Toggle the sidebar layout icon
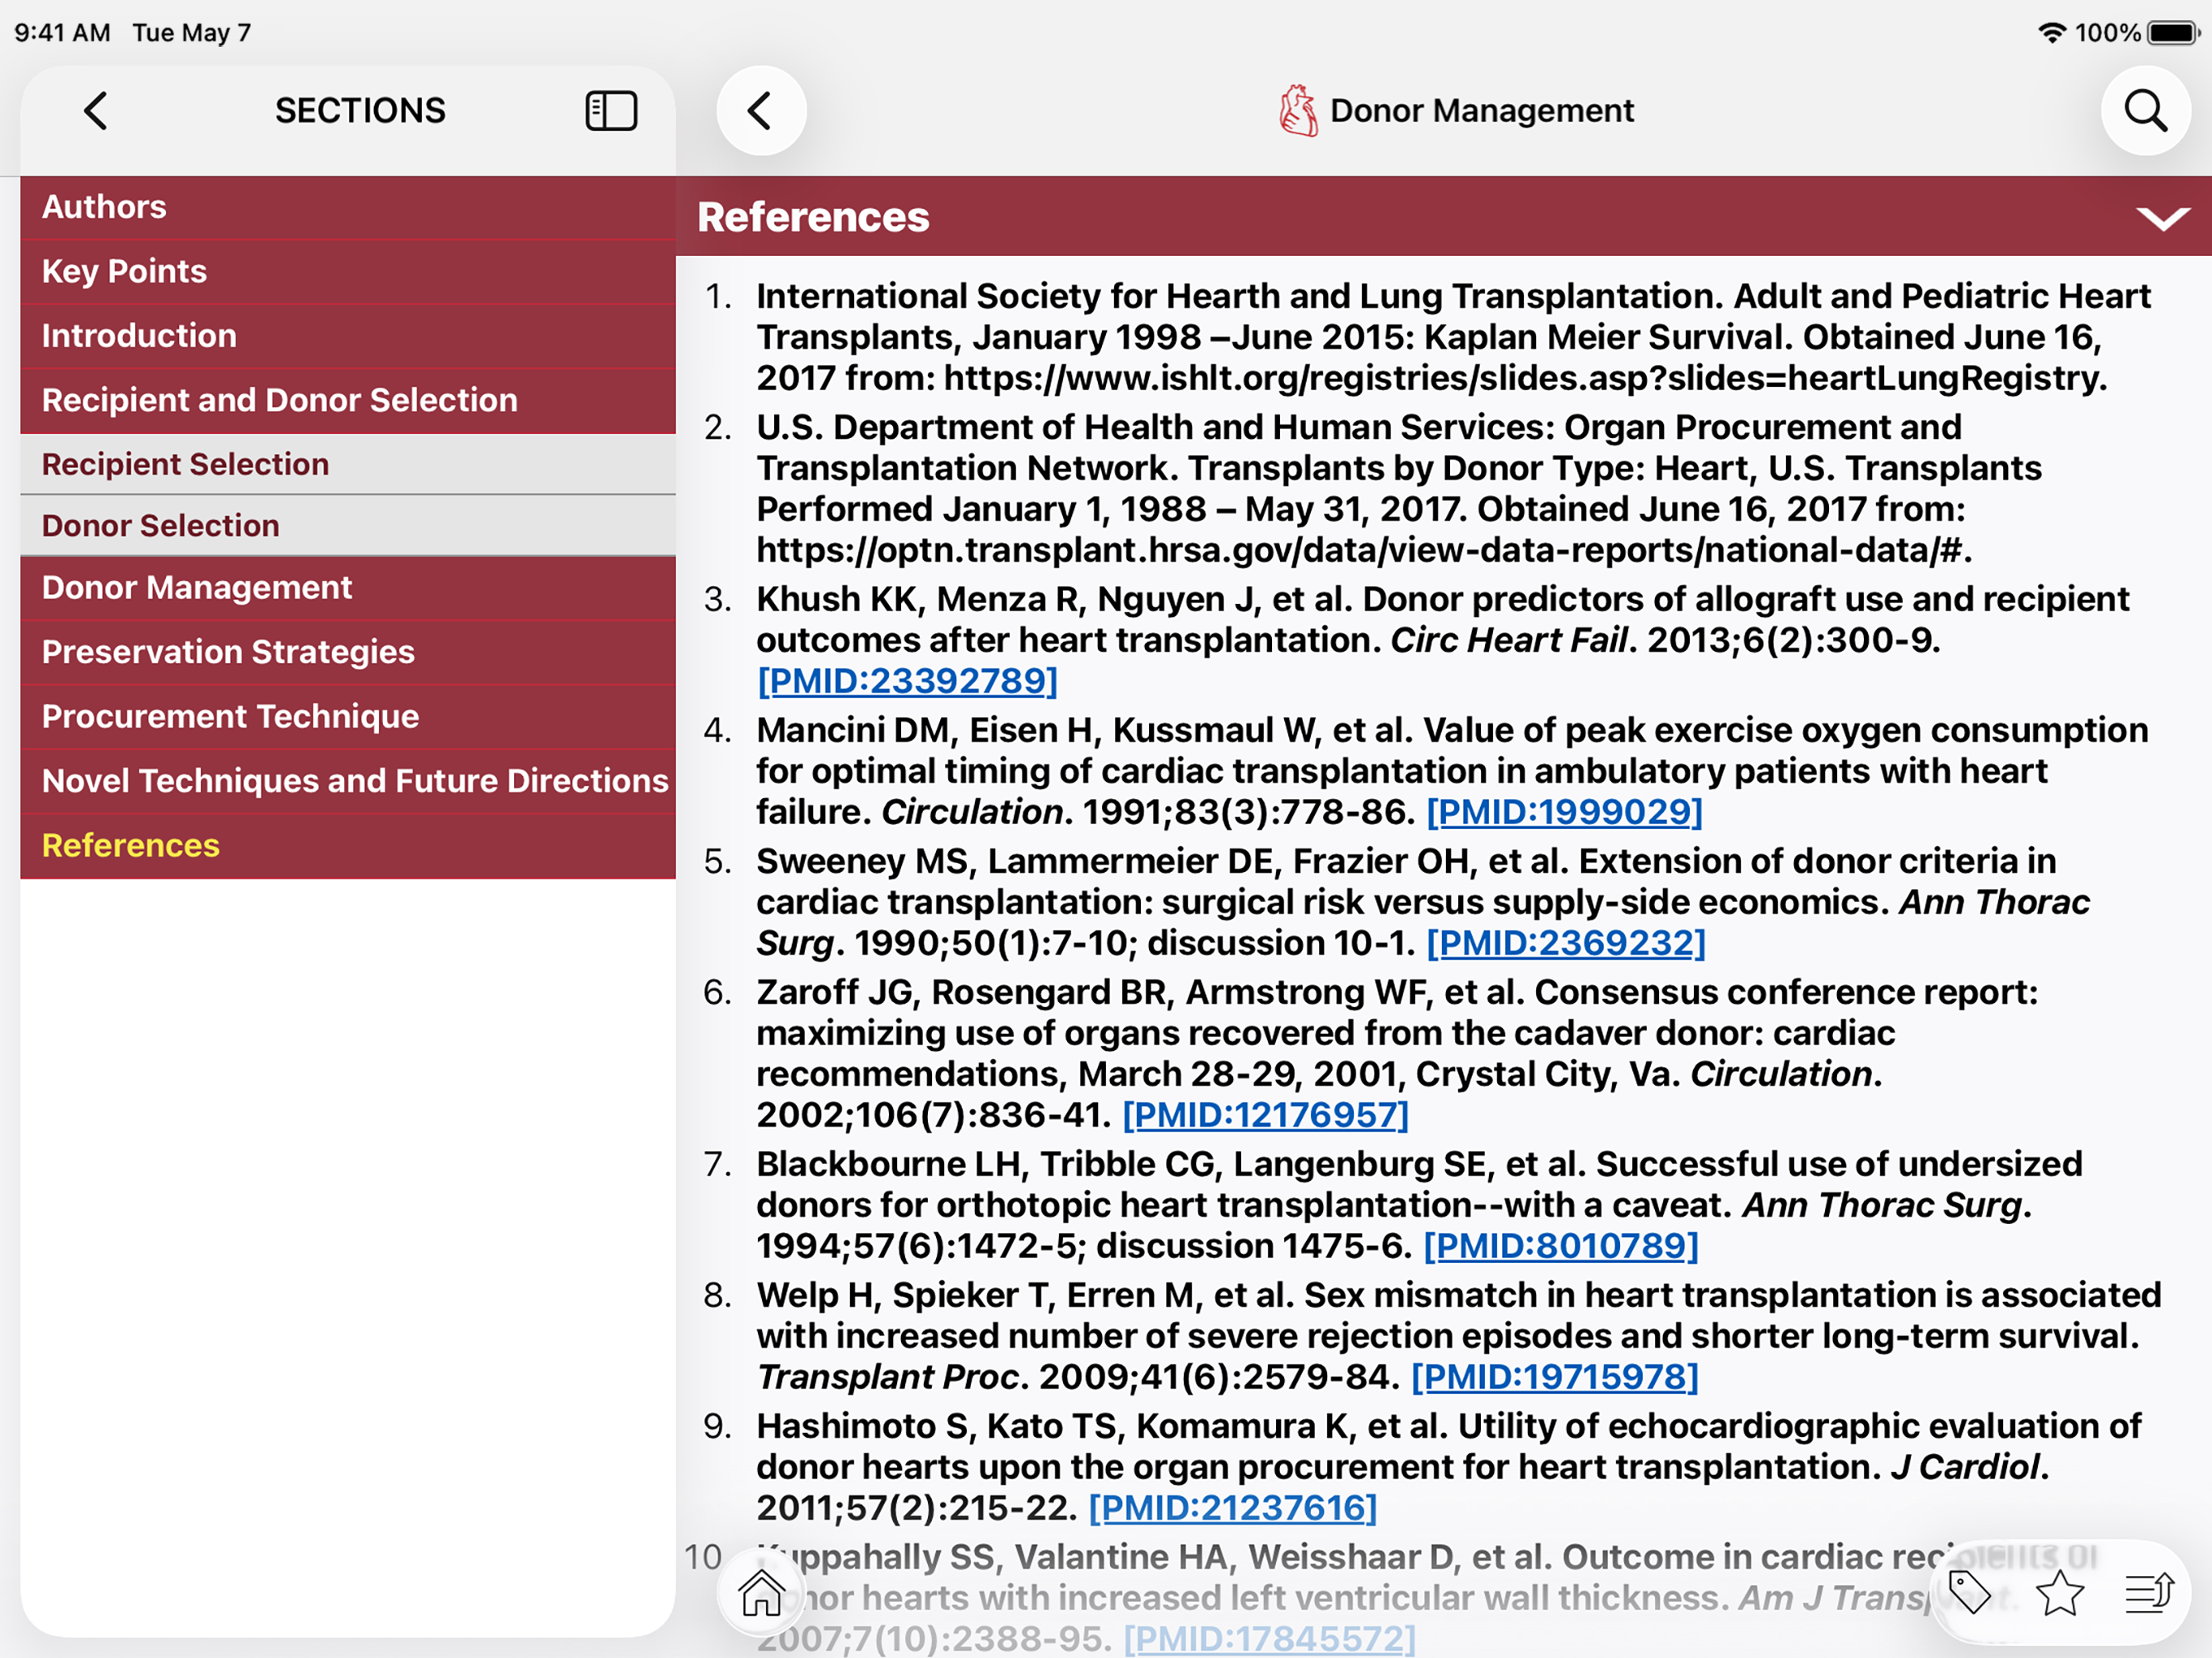2212x1658 pixels. pos(611,111)
